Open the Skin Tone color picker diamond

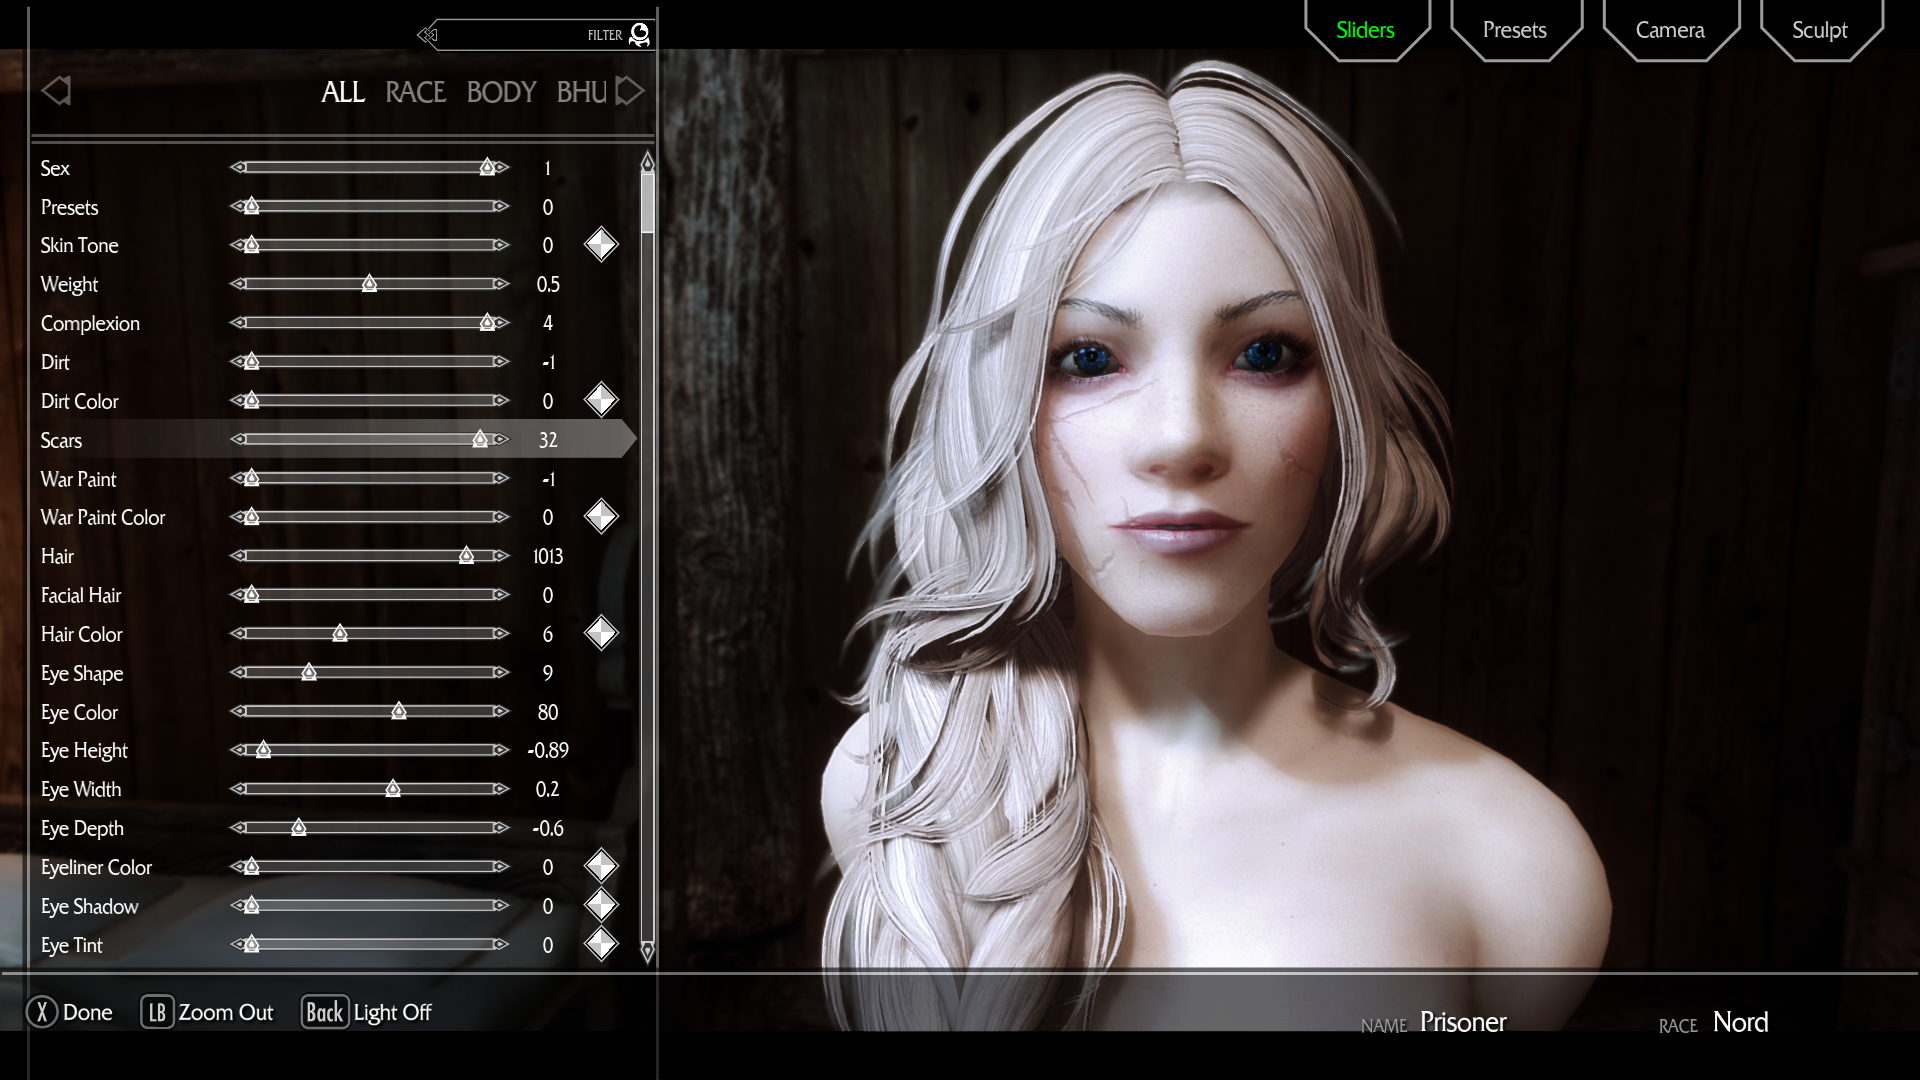pos(601,245)
